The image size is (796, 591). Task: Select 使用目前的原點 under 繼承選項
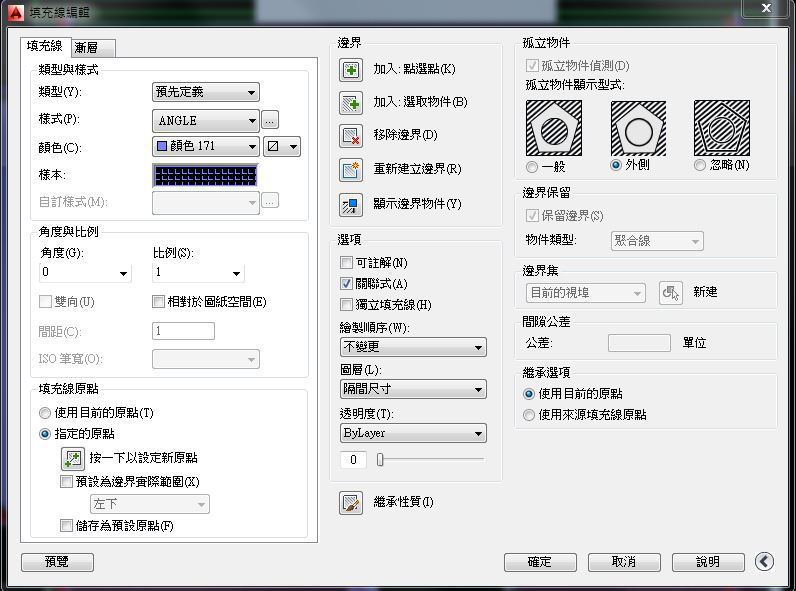(x=528, y=393)
